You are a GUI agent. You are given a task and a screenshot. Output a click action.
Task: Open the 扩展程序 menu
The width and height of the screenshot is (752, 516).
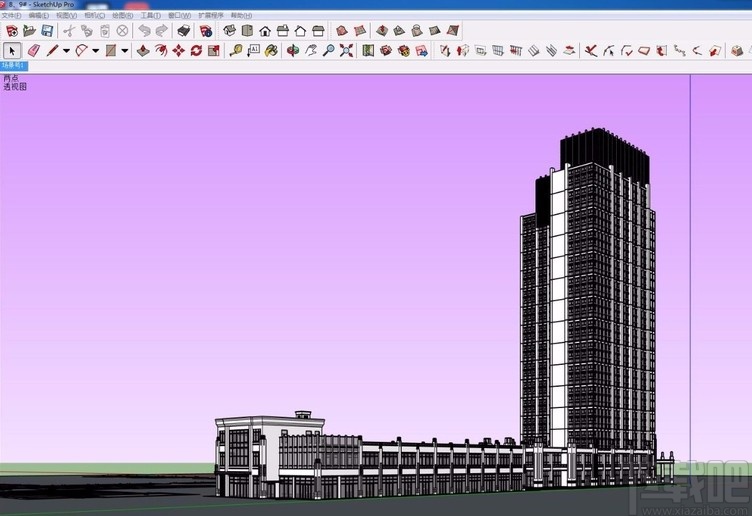[211, 15]
